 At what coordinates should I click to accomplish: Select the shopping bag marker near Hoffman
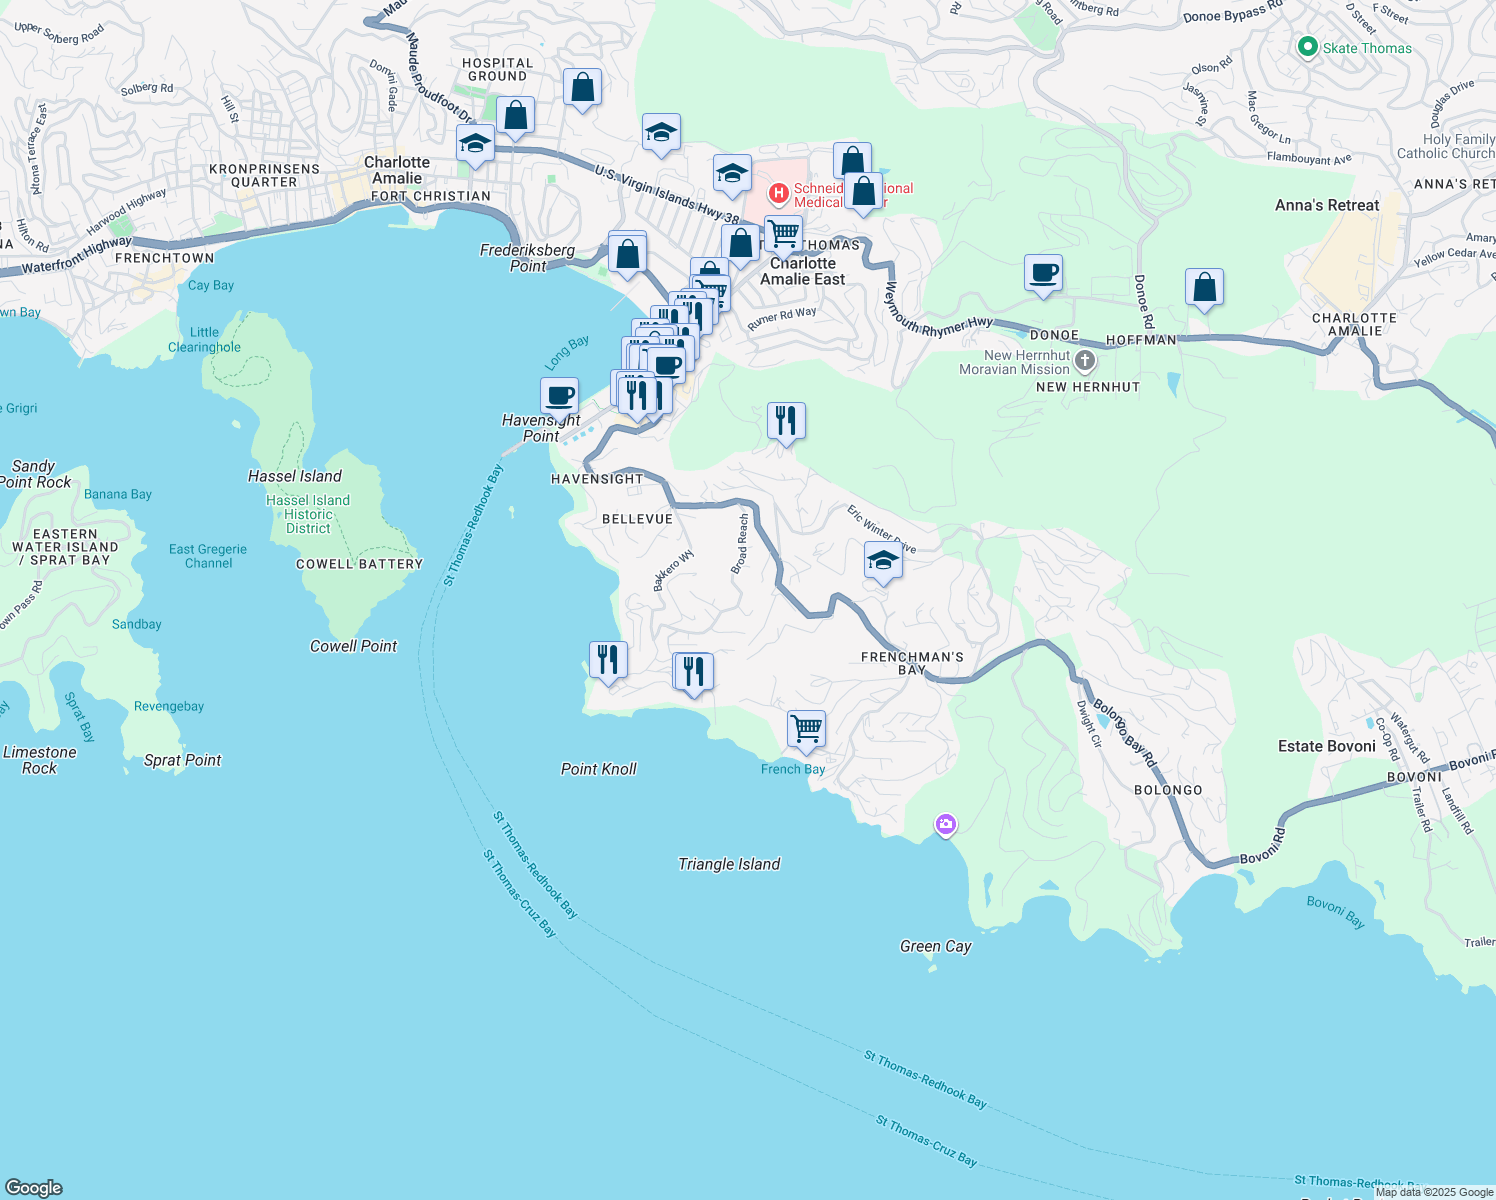[x=1205, y=288]
